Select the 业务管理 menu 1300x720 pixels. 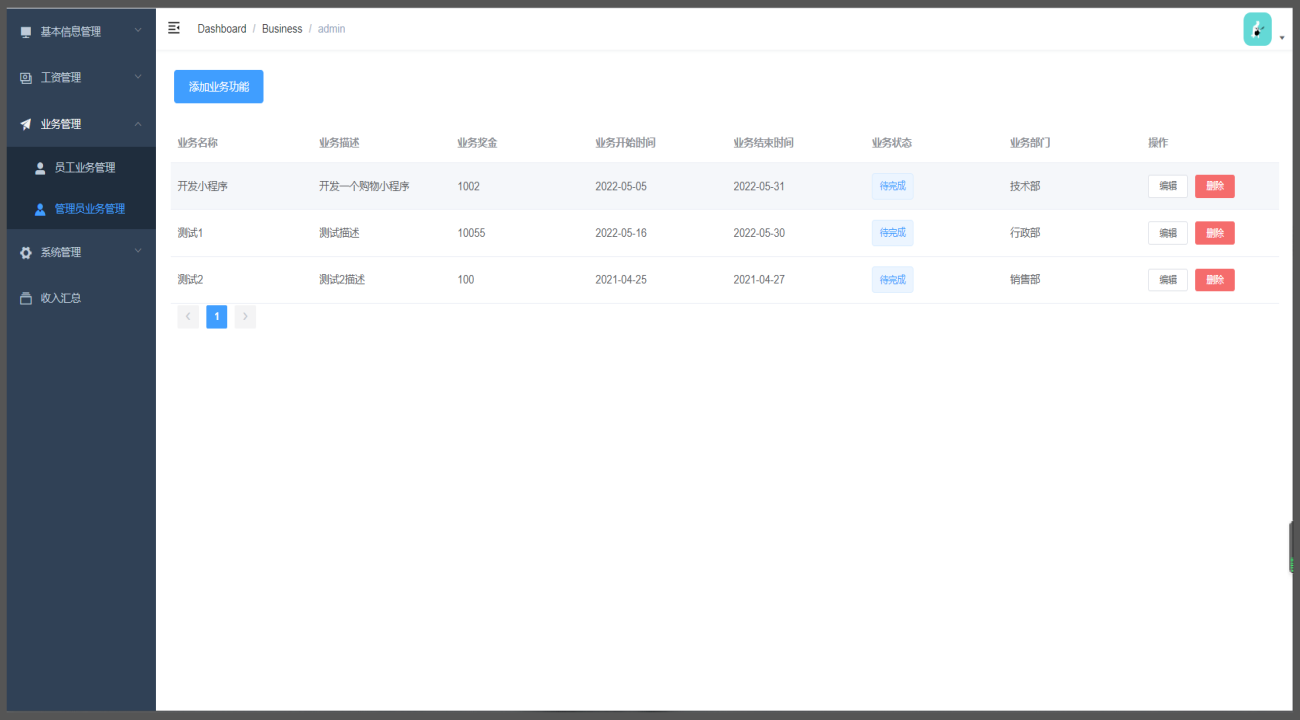point(81,124)
